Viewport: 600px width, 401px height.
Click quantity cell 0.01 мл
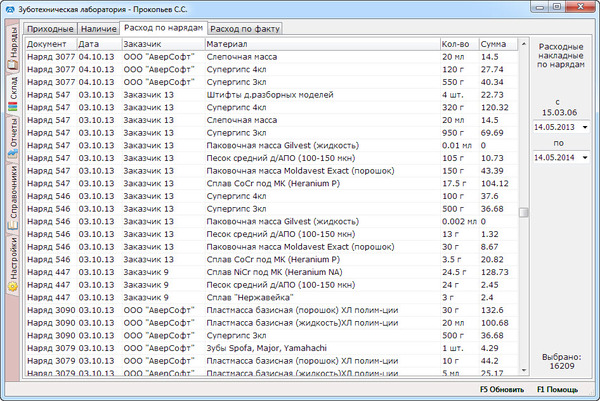tap(457, 145)
